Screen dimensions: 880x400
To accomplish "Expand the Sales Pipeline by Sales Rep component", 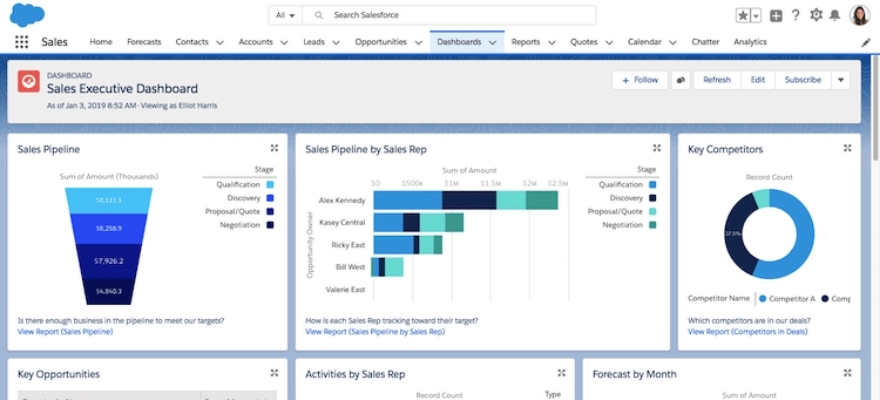I will tap(657, 148).
